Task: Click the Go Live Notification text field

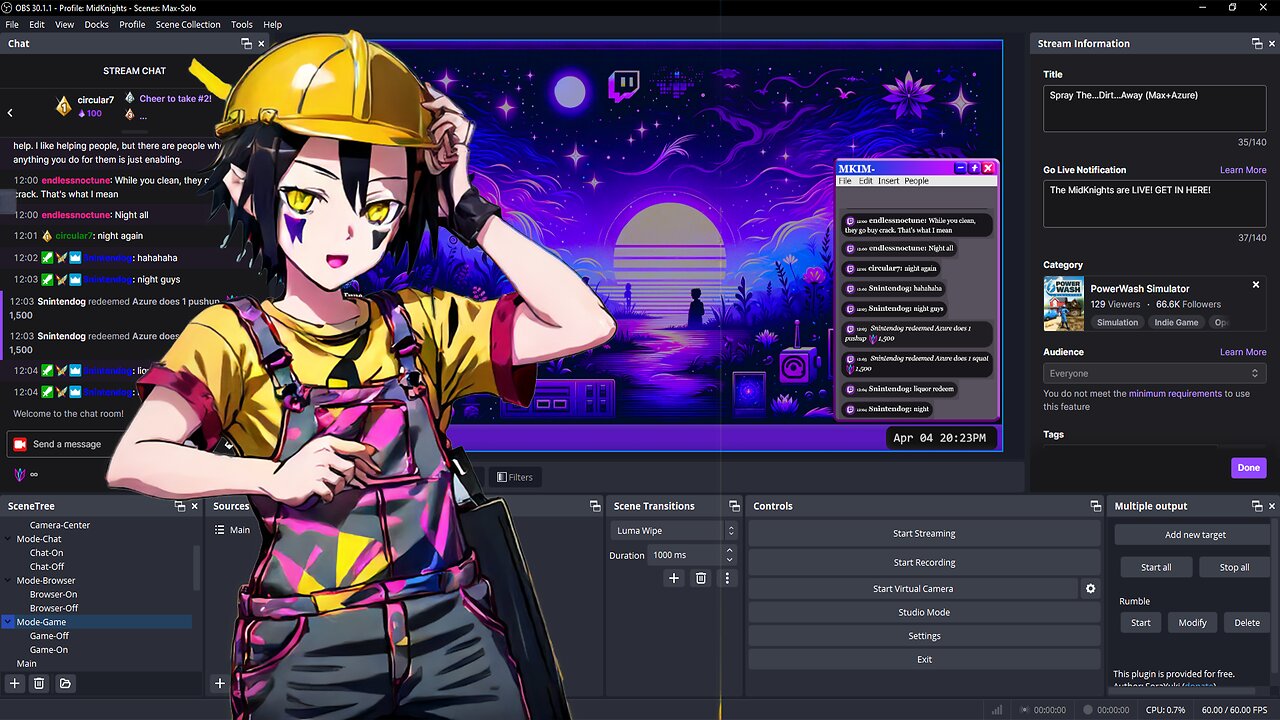Action: (x=1155, y=203)
